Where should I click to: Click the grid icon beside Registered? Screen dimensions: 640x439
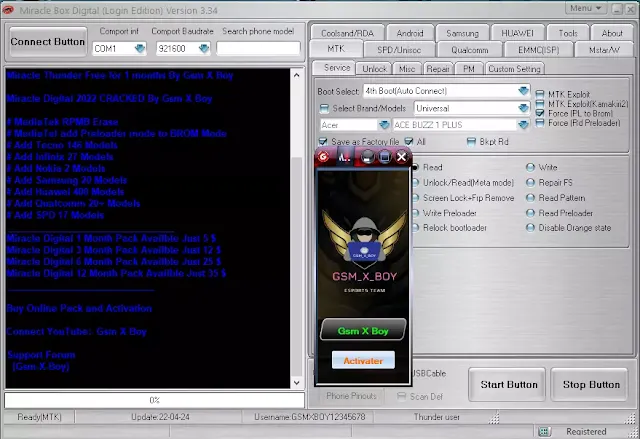[544, 431]
